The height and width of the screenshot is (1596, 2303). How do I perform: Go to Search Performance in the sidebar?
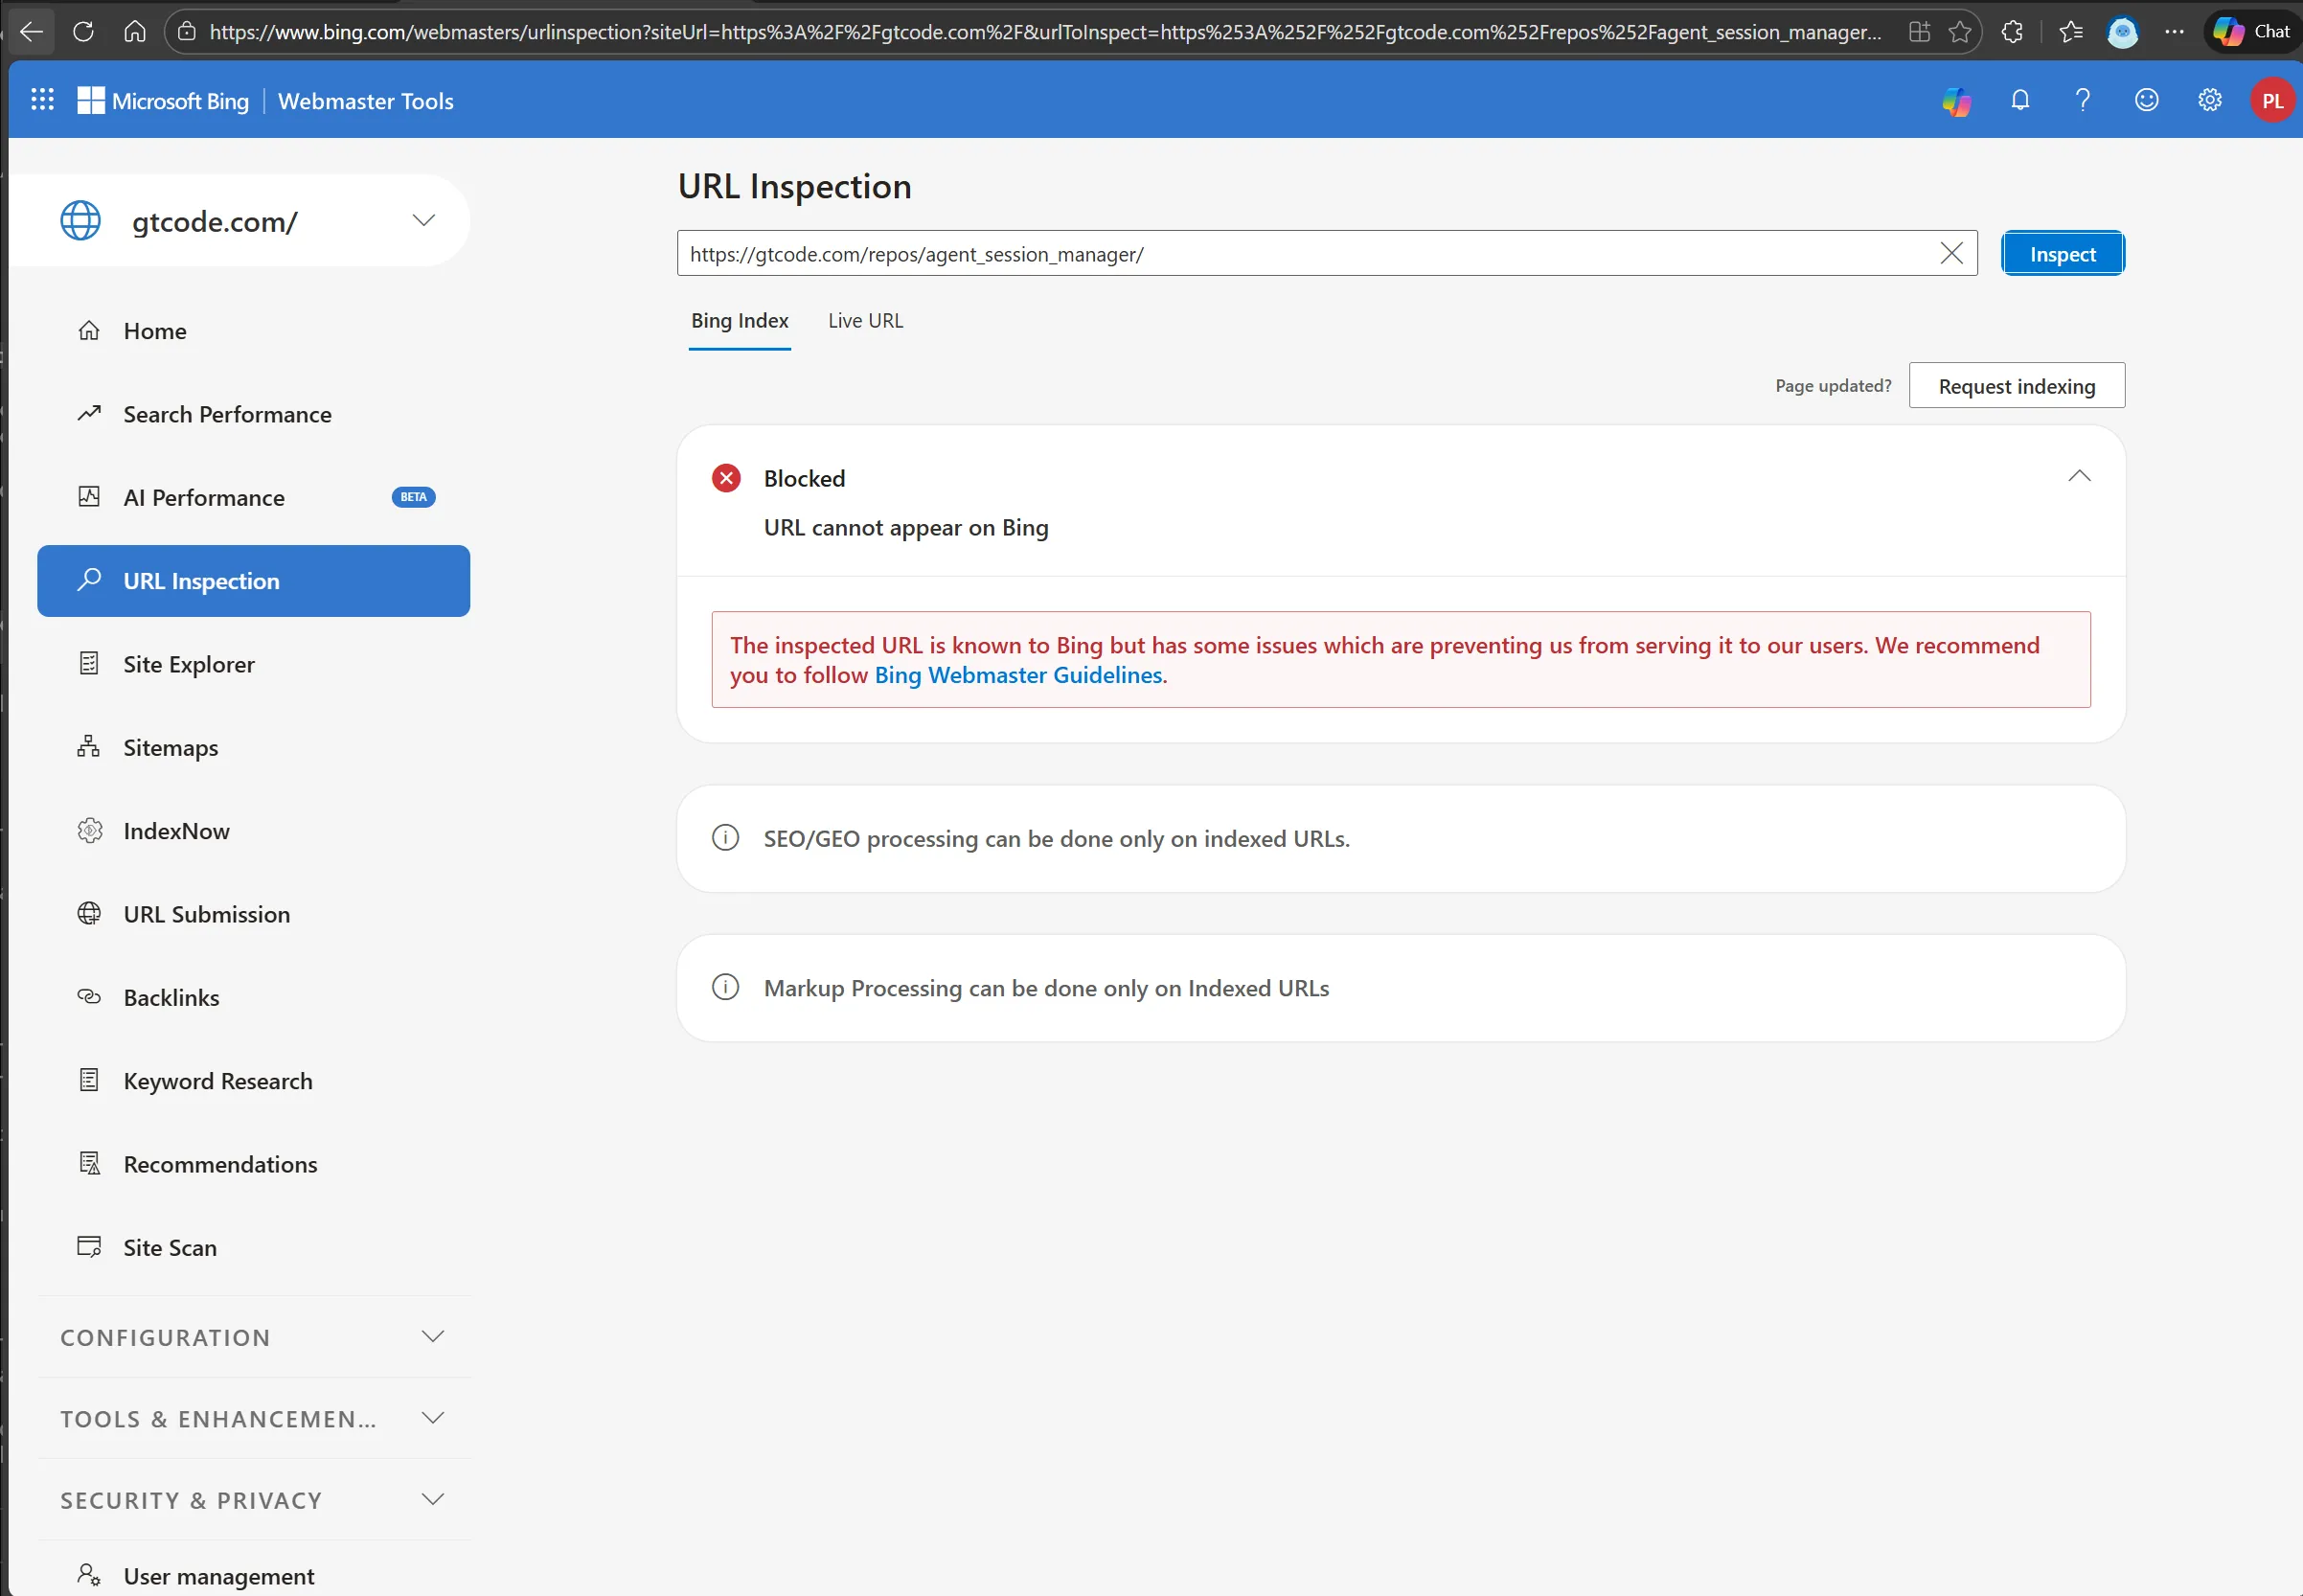point(227,414)
